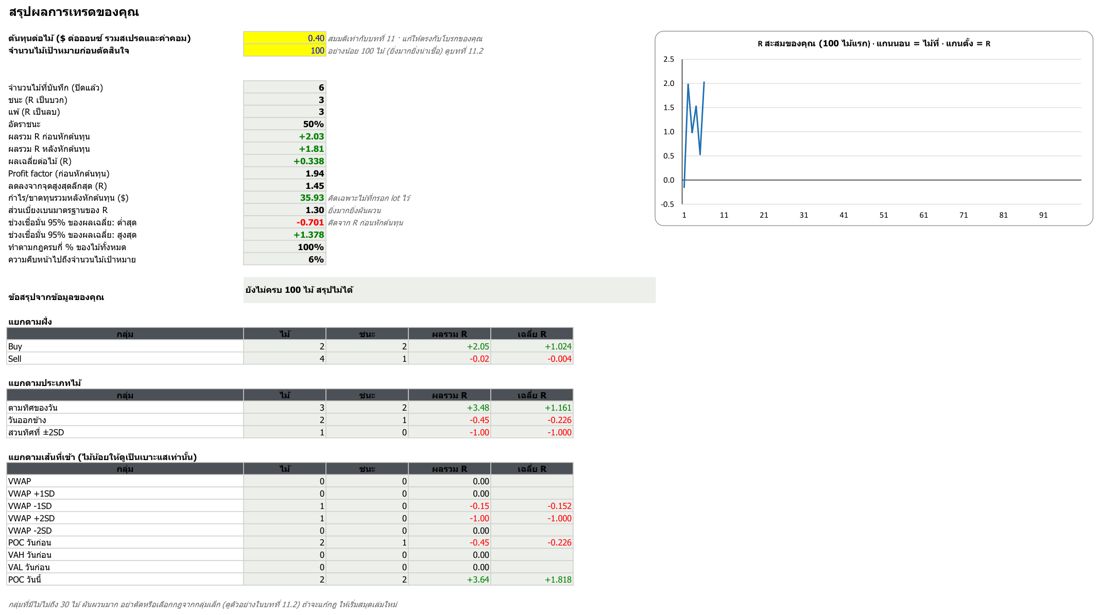Click the "Profit factor (ก่อนหักต้นทุน)" label
Screen dimensions: 1100x615
tap(59, 173)
